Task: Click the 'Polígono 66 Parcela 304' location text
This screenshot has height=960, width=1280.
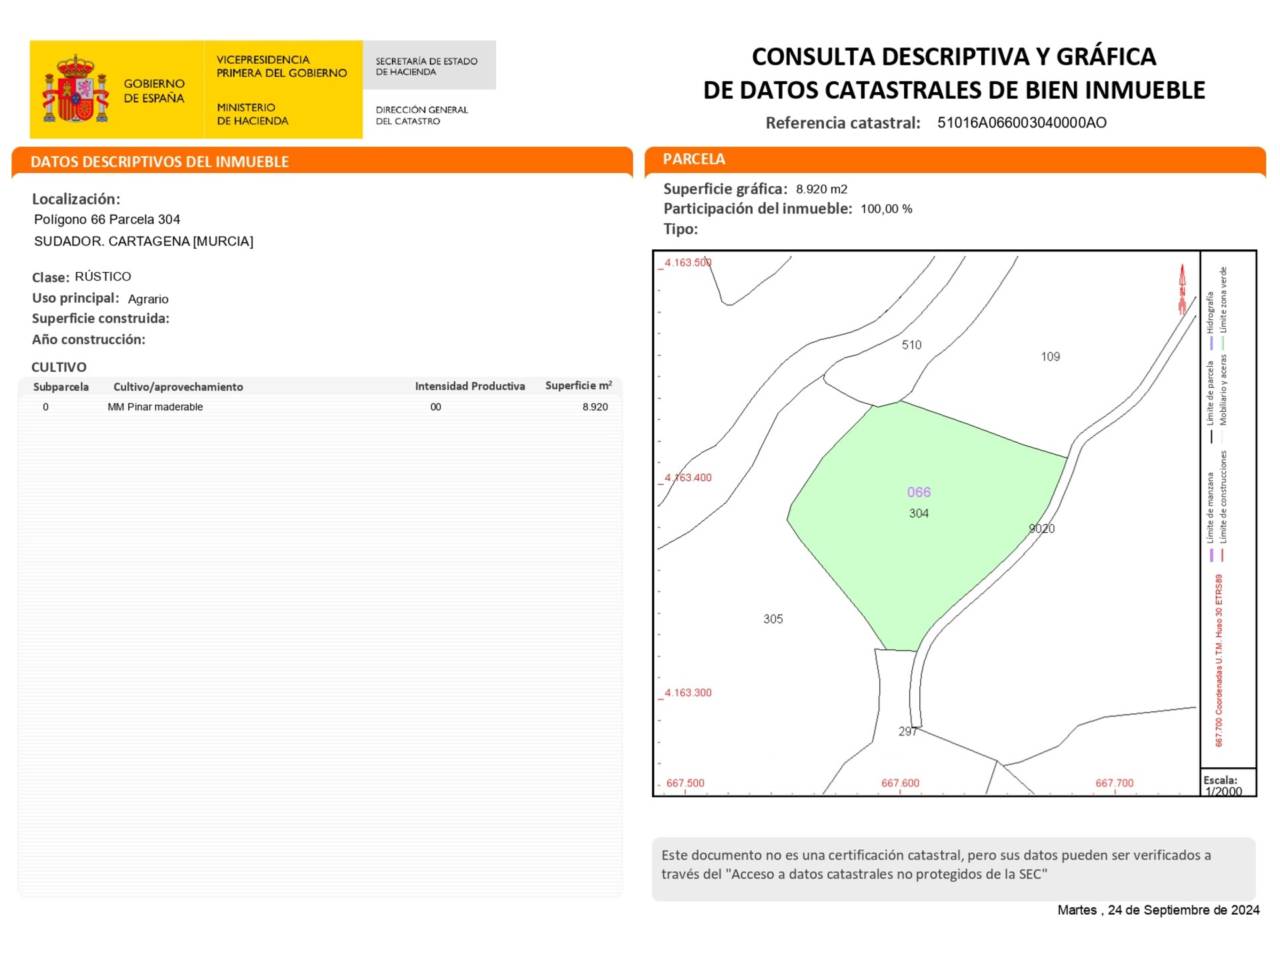Action: coord(107,219)
